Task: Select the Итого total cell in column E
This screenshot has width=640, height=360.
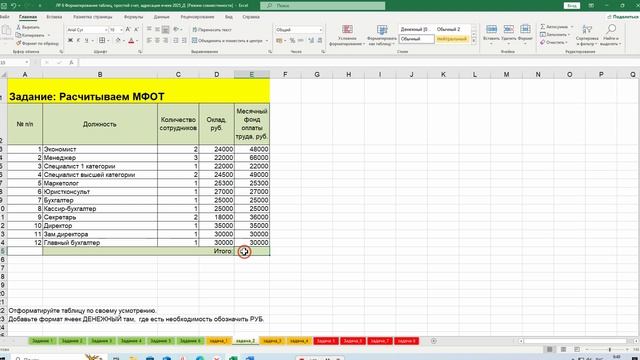Action: click(x=252, y=251)
